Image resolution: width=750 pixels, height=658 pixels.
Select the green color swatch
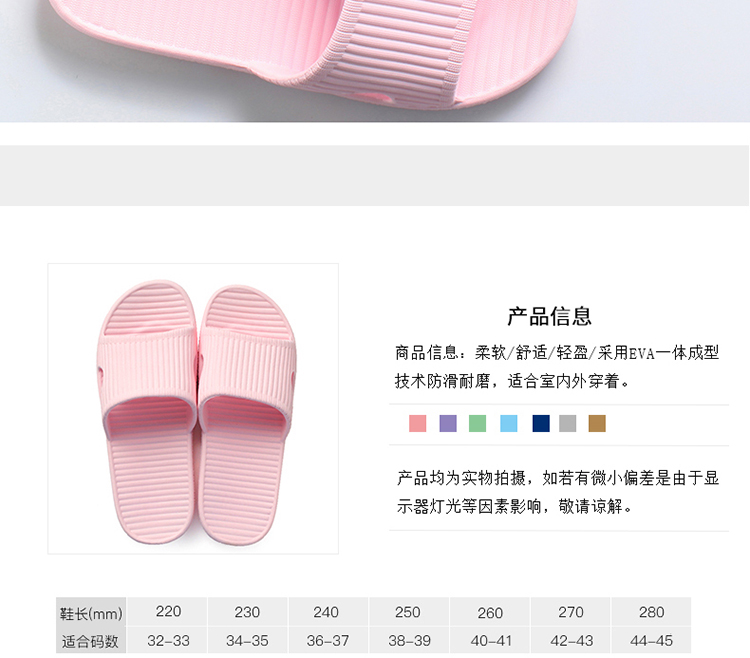(477, 423)
